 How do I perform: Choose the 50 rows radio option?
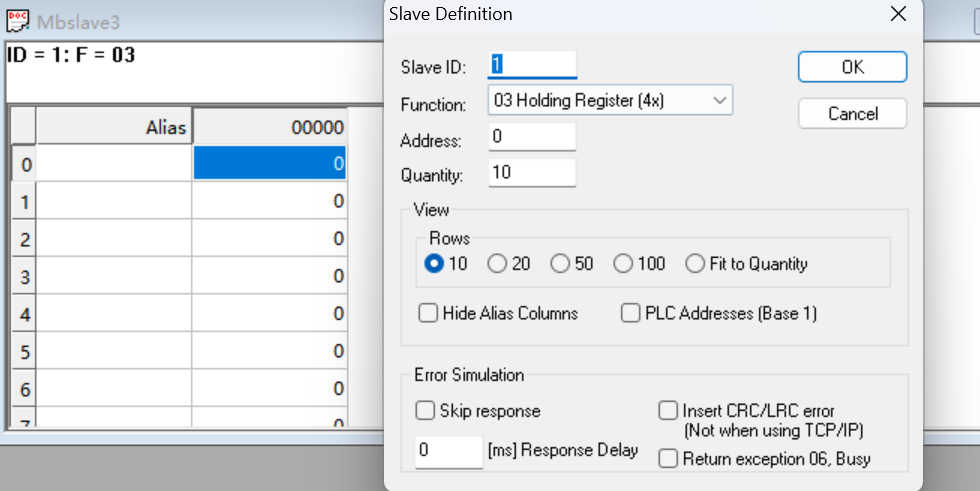[x=560, y=264]
